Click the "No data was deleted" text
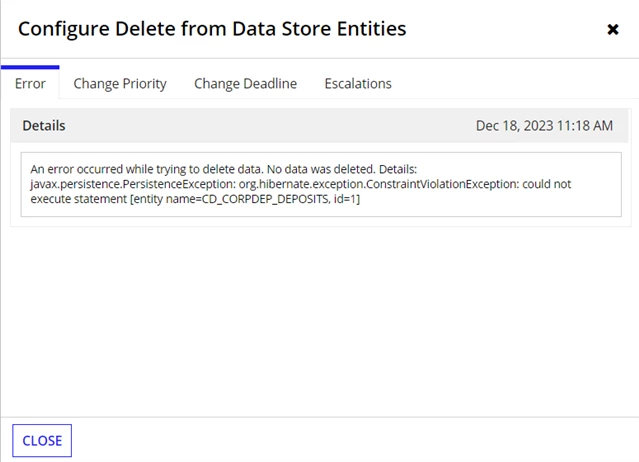The height and width of the screenshot is (462, 639). point(321,169)
